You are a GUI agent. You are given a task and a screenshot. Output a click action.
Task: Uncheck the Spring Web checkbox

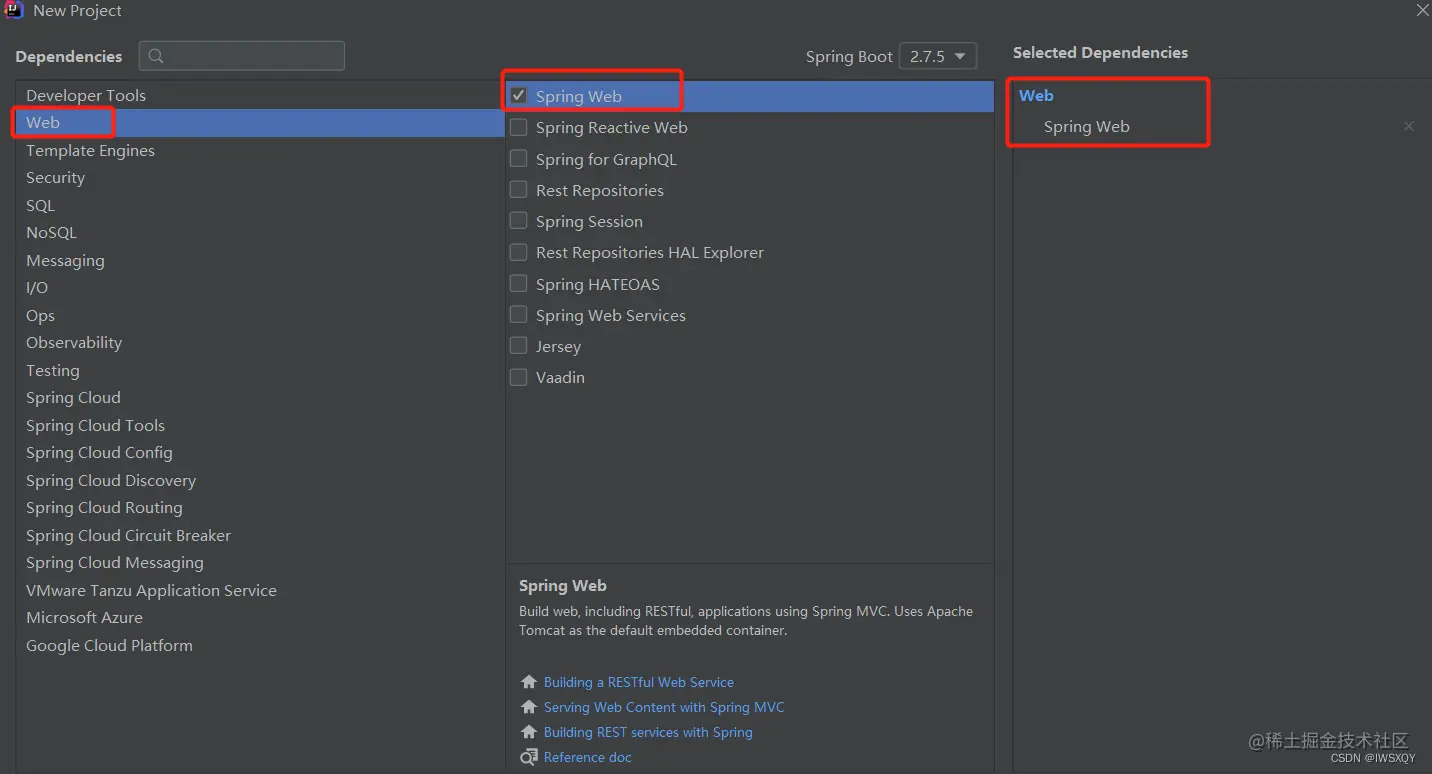point(518,96)
